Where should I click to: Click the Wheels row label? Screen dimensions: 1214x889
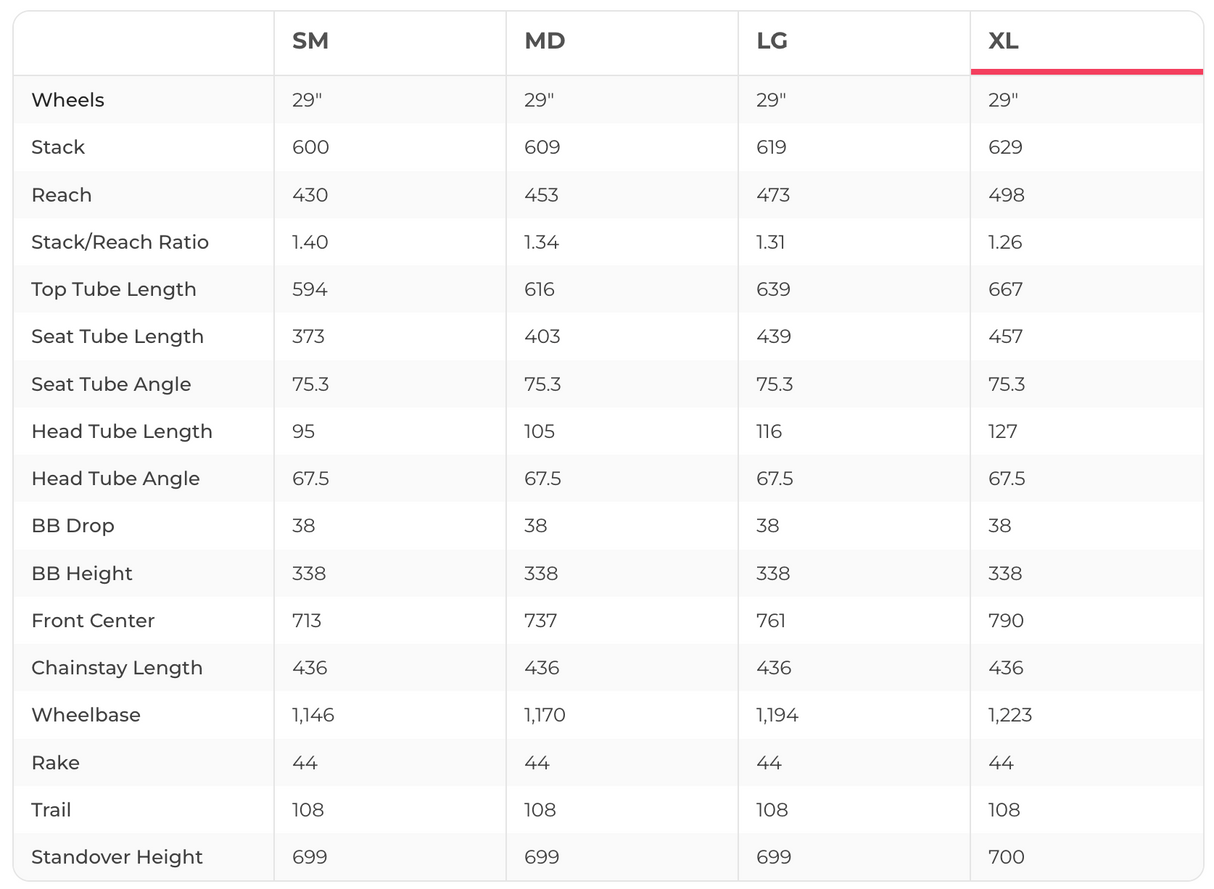click(68, 100)
